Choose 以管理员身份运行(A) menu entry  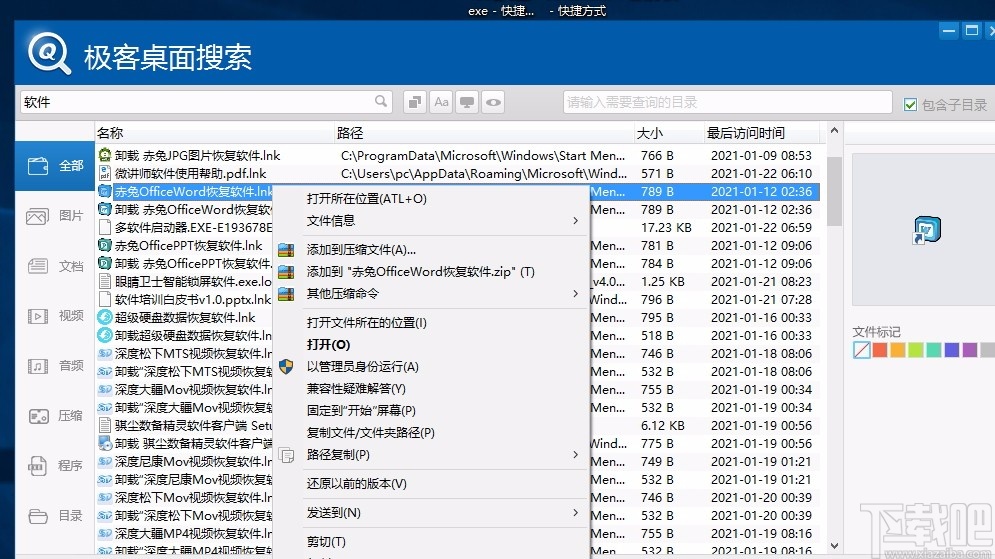point(431,367)
